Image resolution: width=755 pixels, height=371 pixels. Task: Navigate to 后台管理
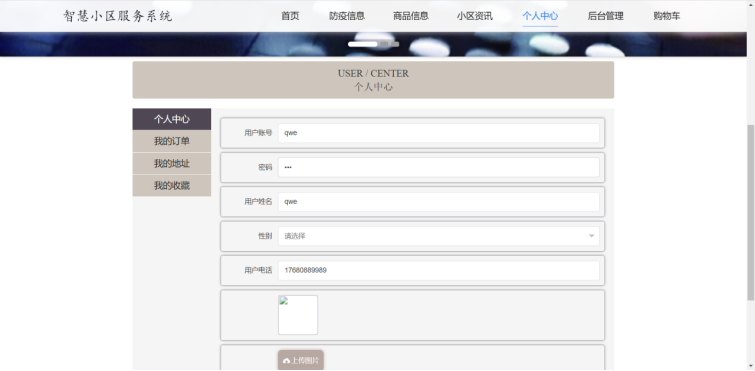pos(606,16)
